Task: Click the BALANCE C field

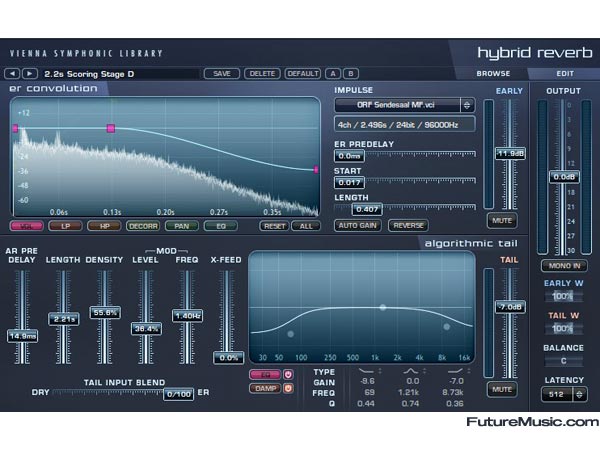Action: 563,361
